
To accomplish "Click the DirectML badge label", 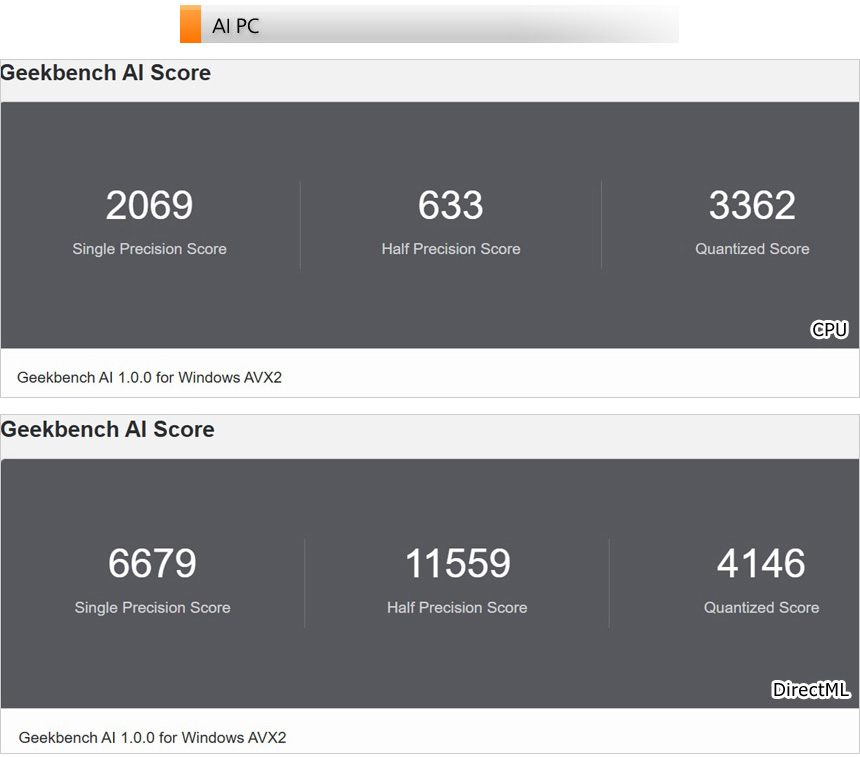I will (810, 690).
